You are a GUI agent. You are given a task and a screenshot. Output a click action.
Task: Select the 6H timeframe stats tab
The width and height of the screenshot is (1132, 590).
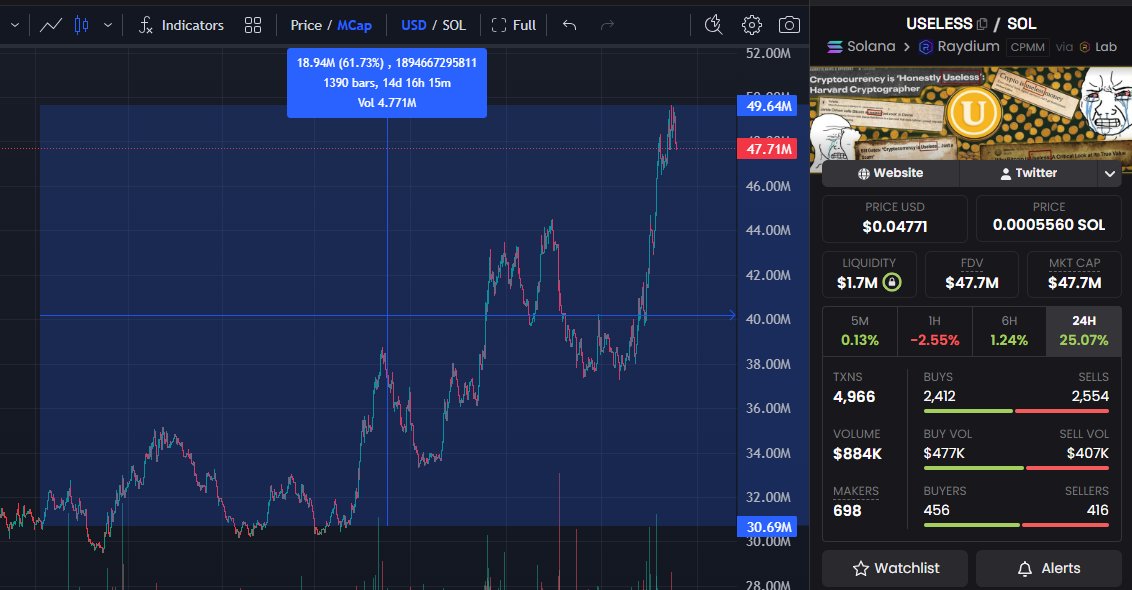(x=1008, y=331)
